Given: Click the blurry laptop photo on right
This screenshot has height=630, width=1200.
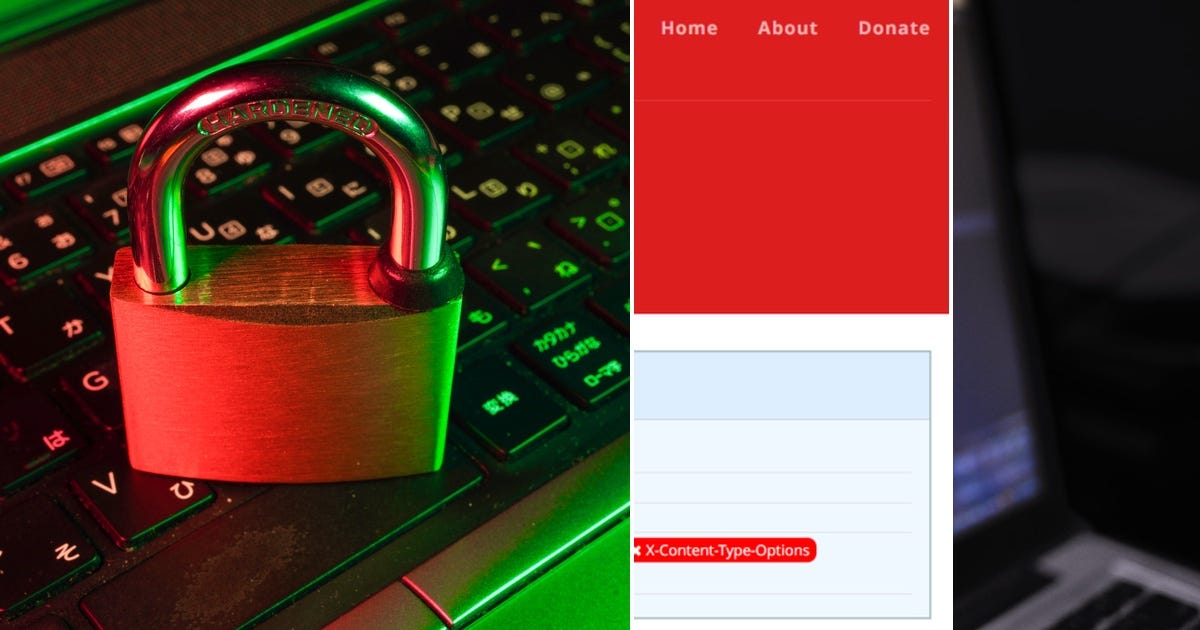Looking at the screenshot, I should click(1077, 315).
